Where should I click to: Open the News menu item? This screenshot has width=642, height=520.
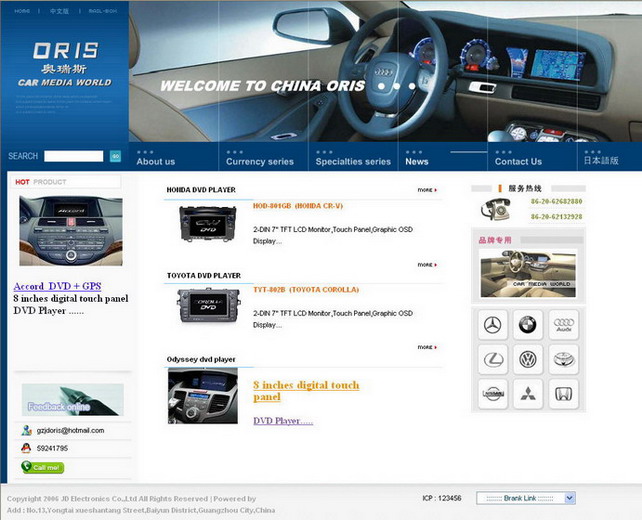417,162
